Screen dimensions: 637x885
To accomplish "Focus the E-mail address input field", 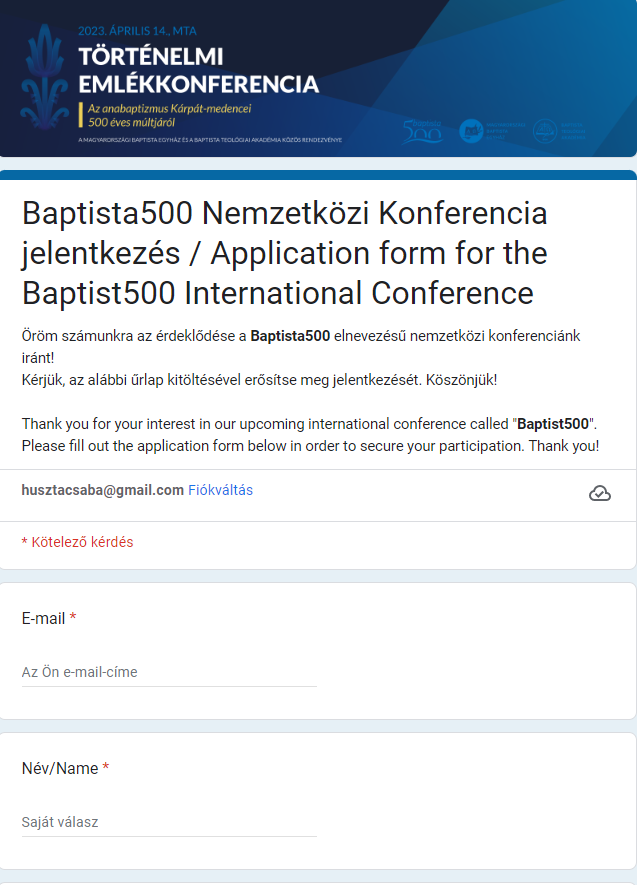I will tap(169, 672).
